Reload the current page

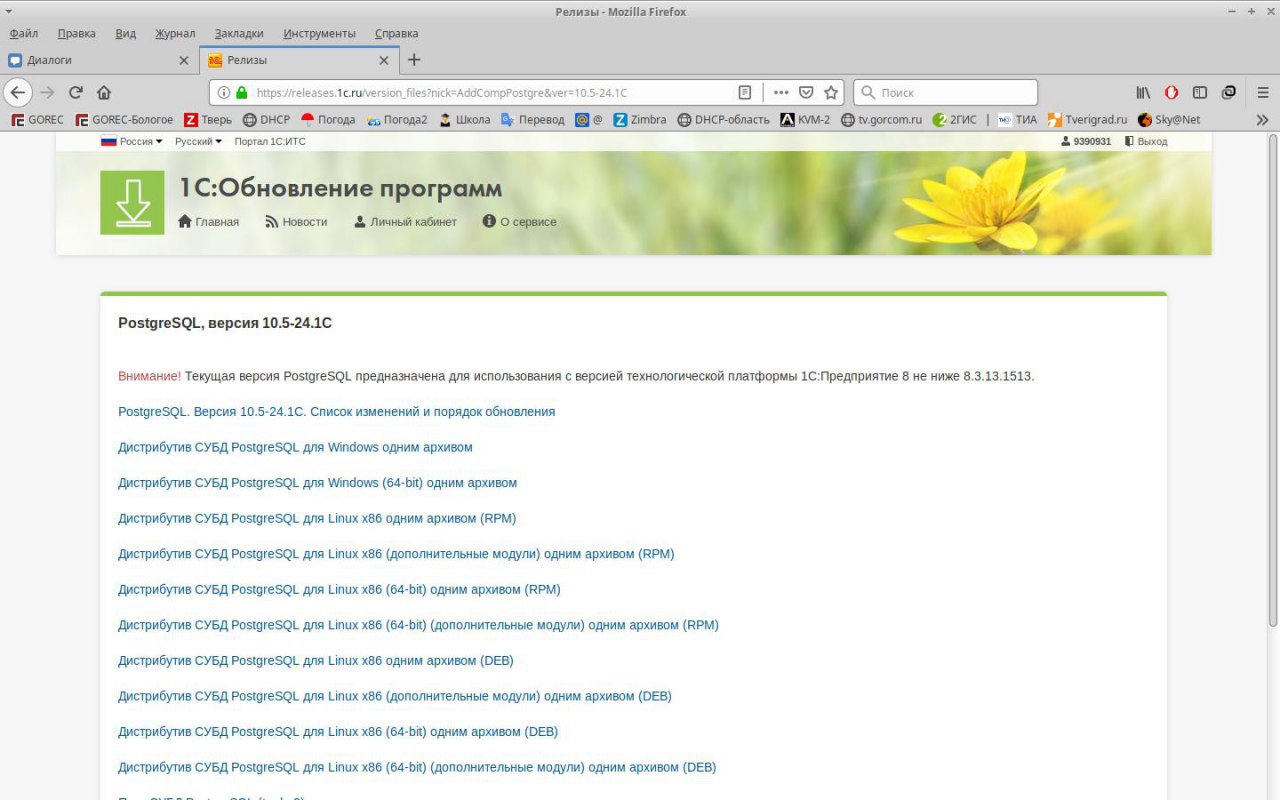[x=75, y=92]
